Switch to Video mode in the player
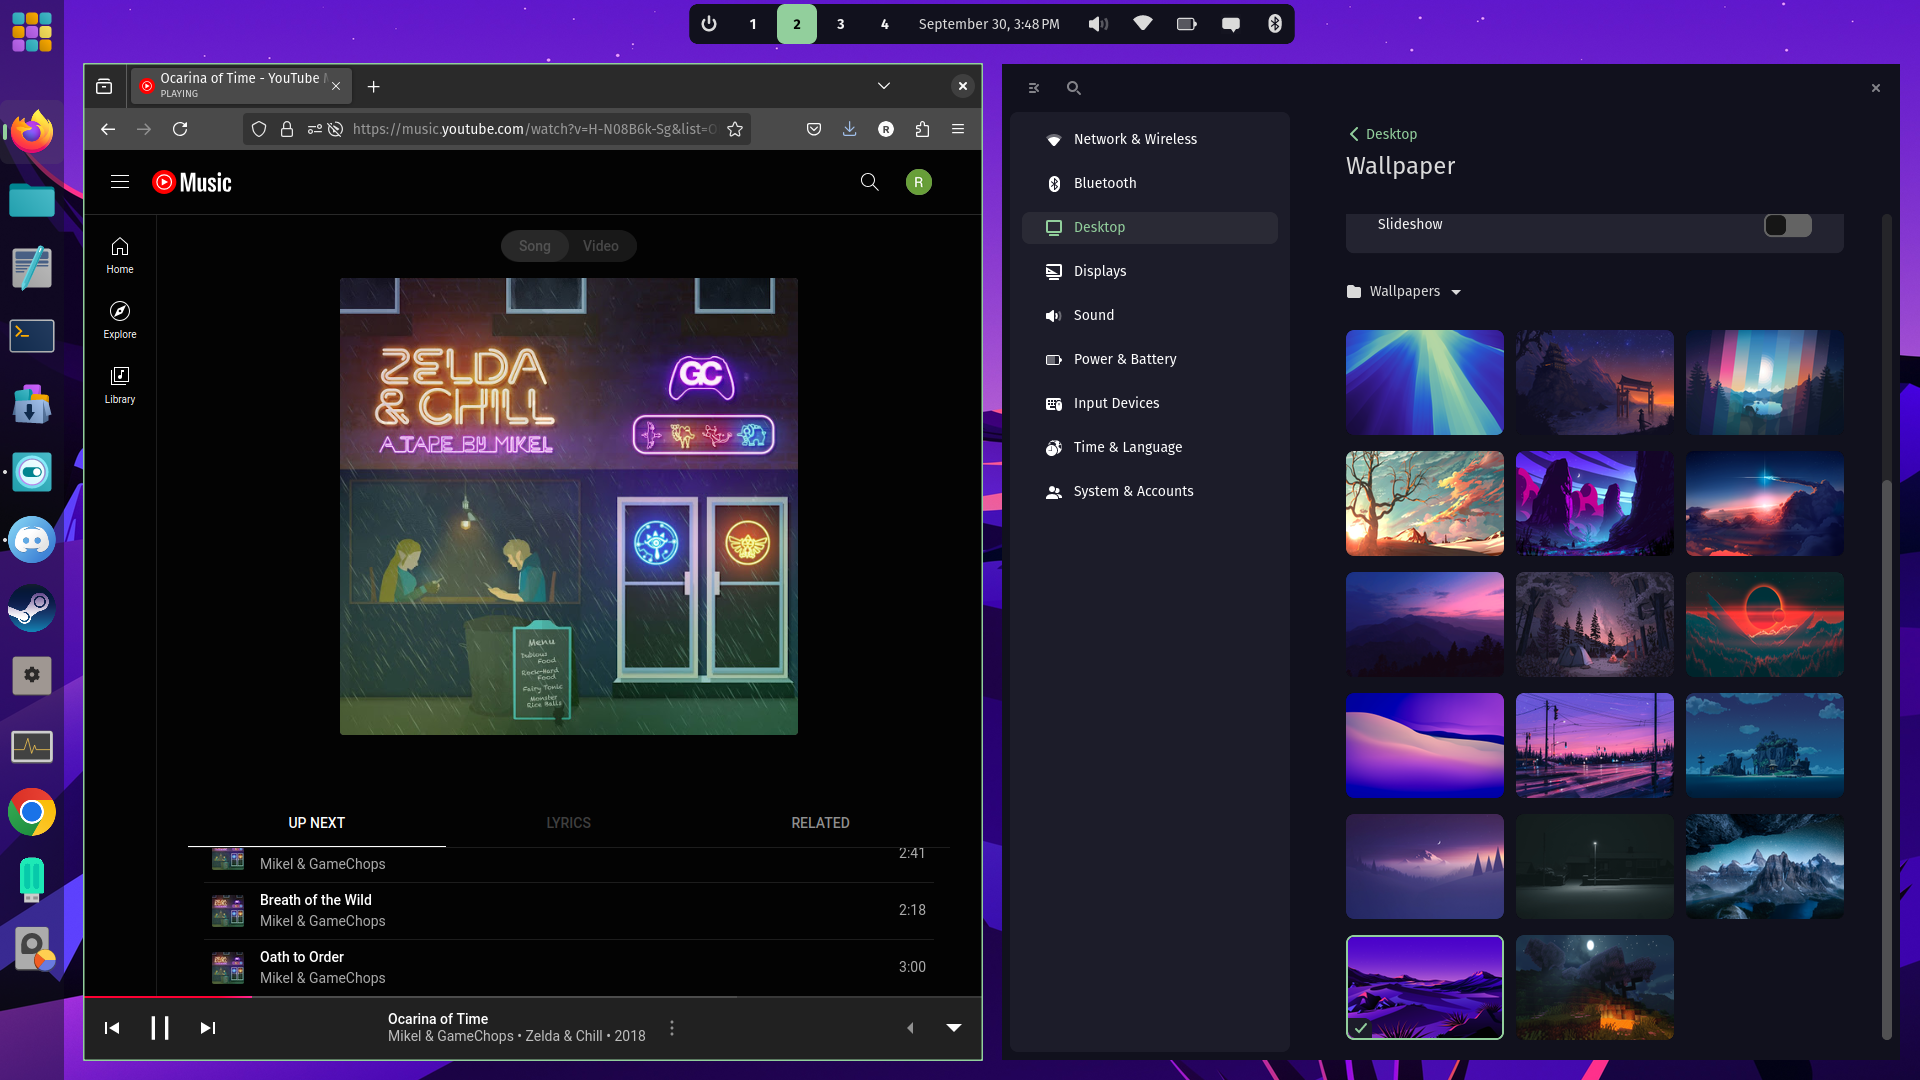 coord(600,246)
